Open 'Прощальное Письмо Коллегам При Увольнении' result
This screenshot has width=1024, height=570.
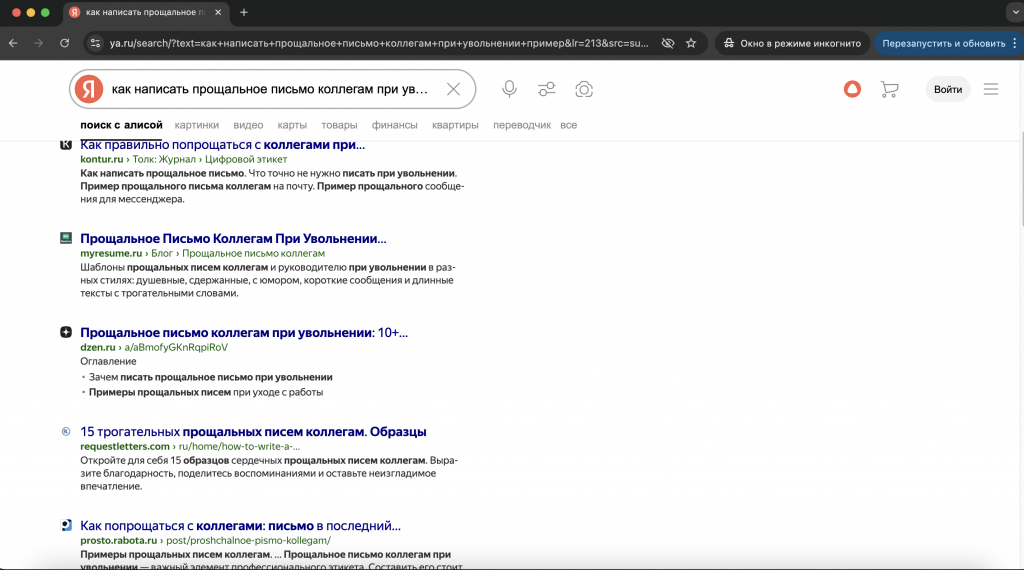[x=233, y=238]
